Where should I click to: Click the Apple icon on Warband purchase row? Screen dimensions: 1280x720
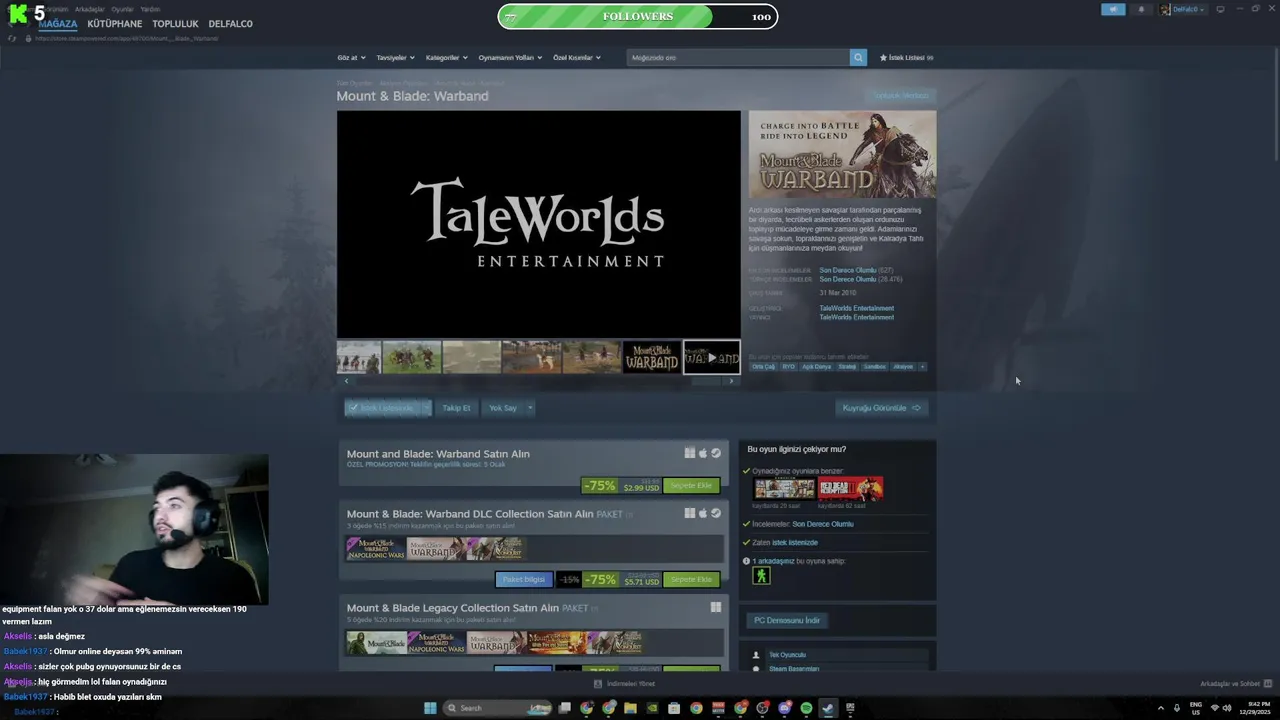[703, 453]
